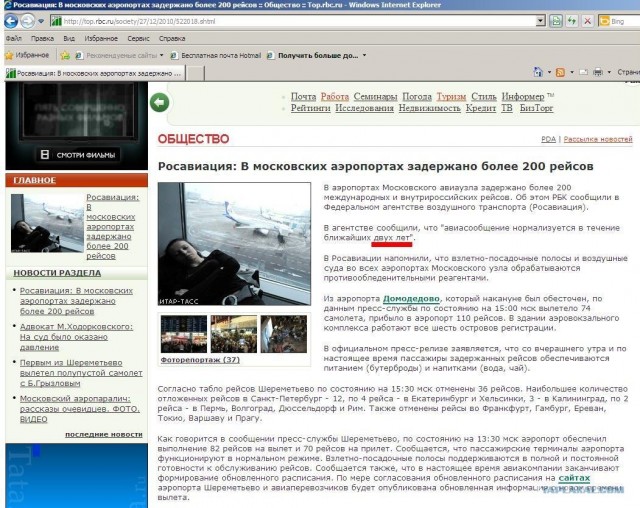Open Рекомендуемые сайты dropdown
The image size is (640, 508).
pos(119,55)
